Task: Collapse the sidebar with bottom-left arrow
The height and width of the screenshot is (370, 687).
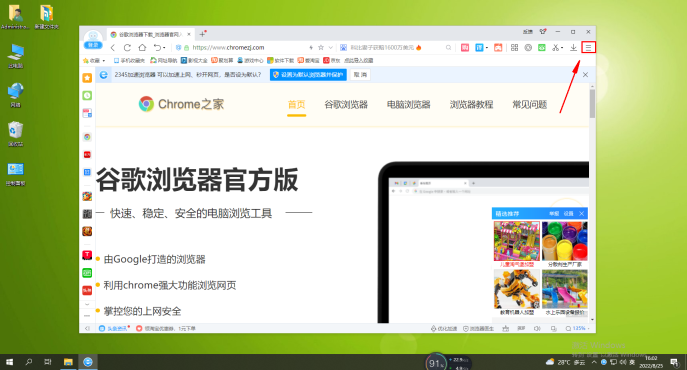Action: tap(87, 328)
